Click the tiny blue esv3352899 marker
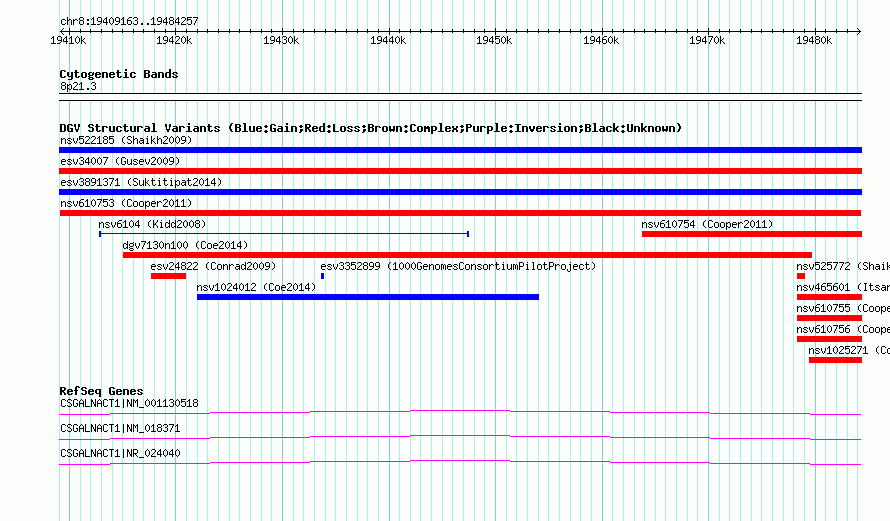890x521 pixels. pos(322,276)
